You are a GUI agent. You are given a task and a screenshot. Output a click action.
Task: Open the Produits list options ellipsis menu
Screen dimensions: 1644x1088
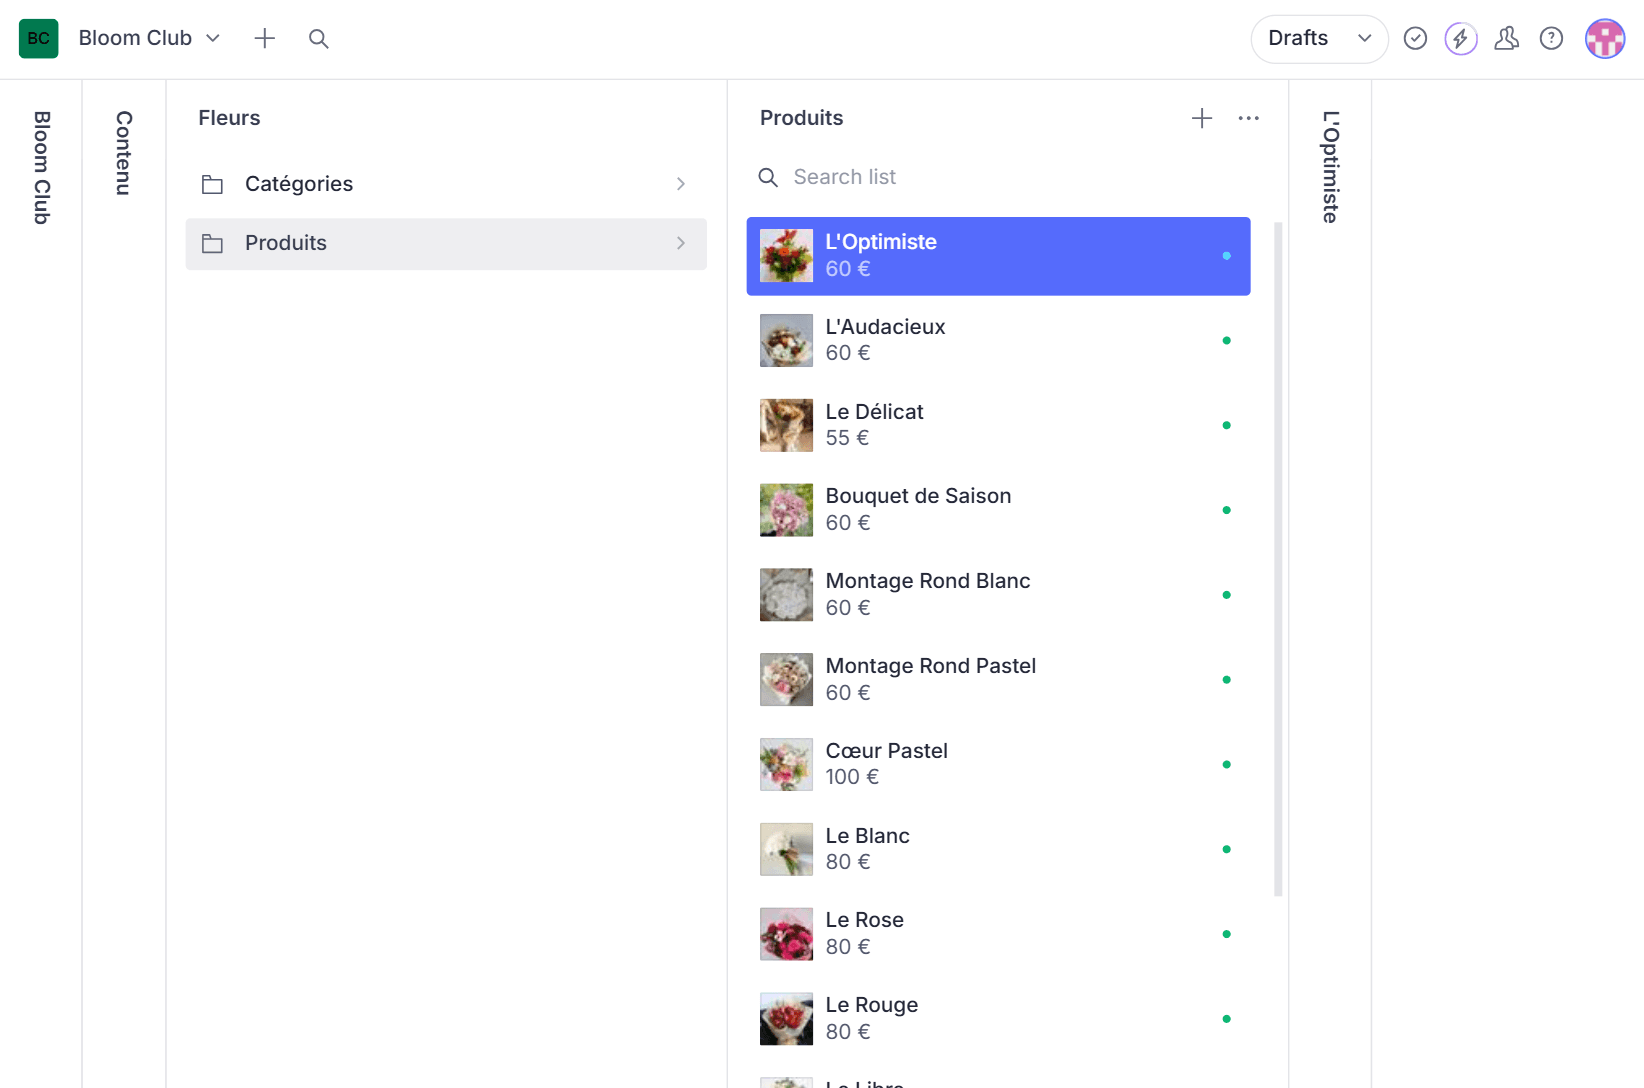click(1247, 118)
